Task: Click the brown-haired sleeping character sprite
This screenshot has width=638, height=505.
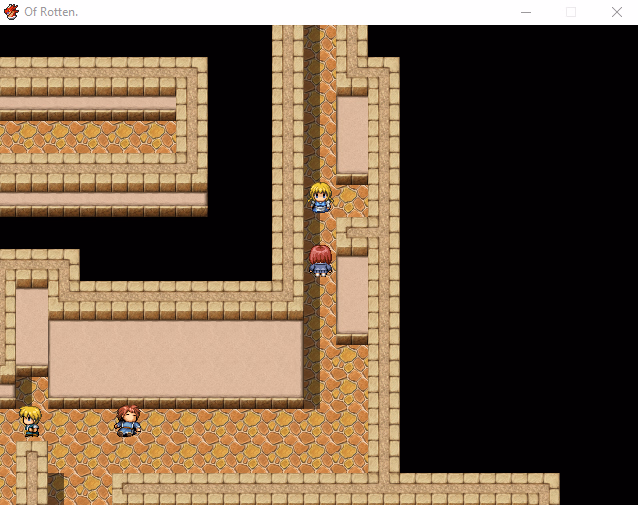Action: tap(128, 421)
